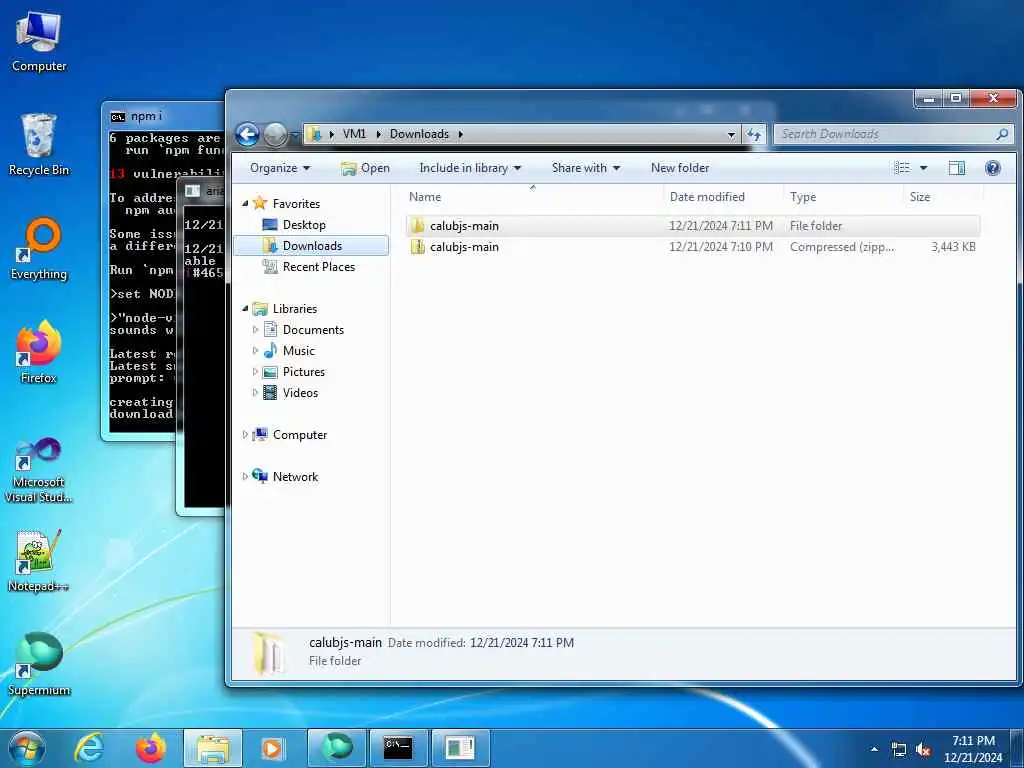Create a New folder

[680, 168]
